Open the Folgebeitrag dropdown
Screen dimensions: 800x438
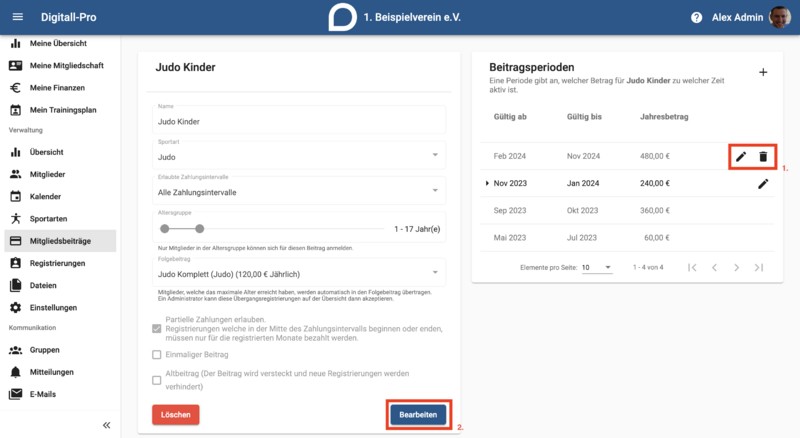tap(298, 272)
